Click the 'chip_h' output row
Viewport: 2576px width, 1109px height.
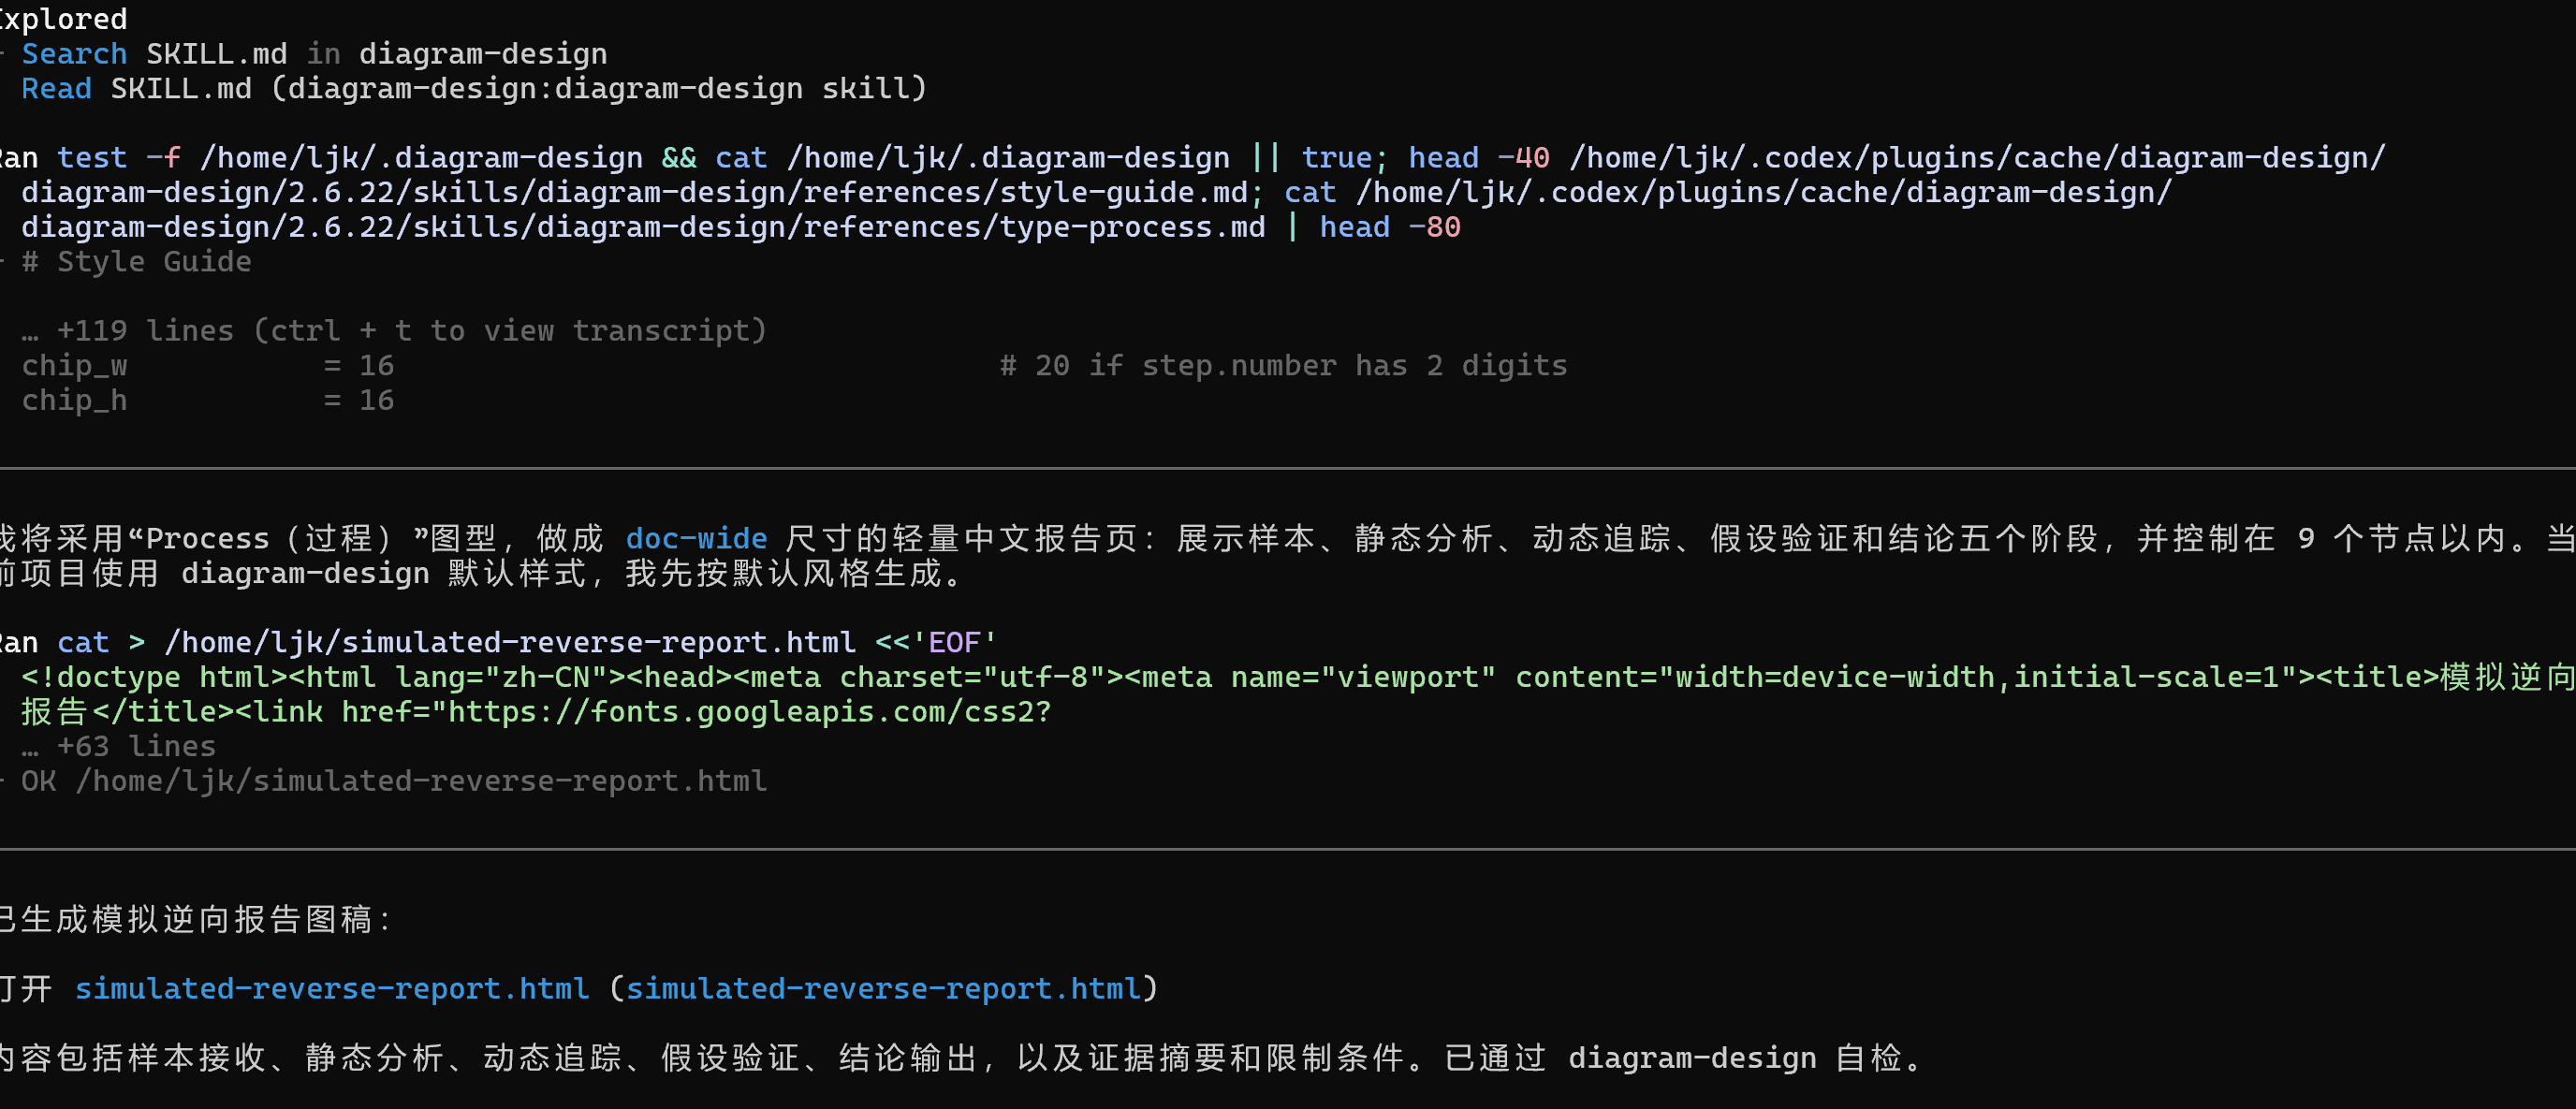(208, 400)
